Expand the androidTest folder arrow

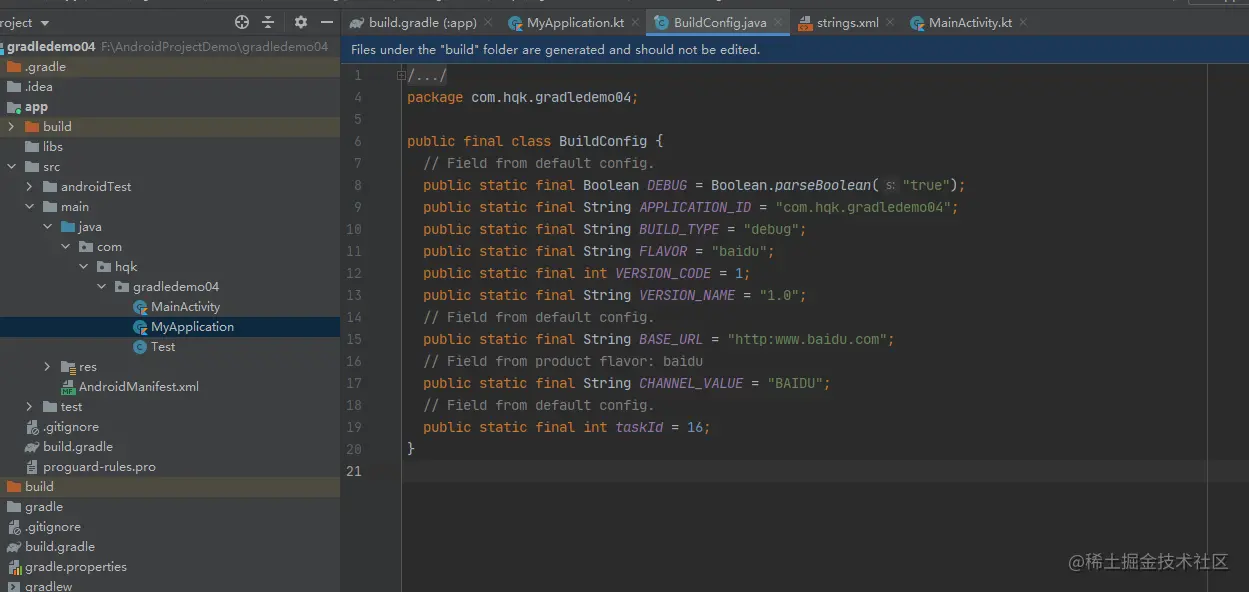[29, 187]
